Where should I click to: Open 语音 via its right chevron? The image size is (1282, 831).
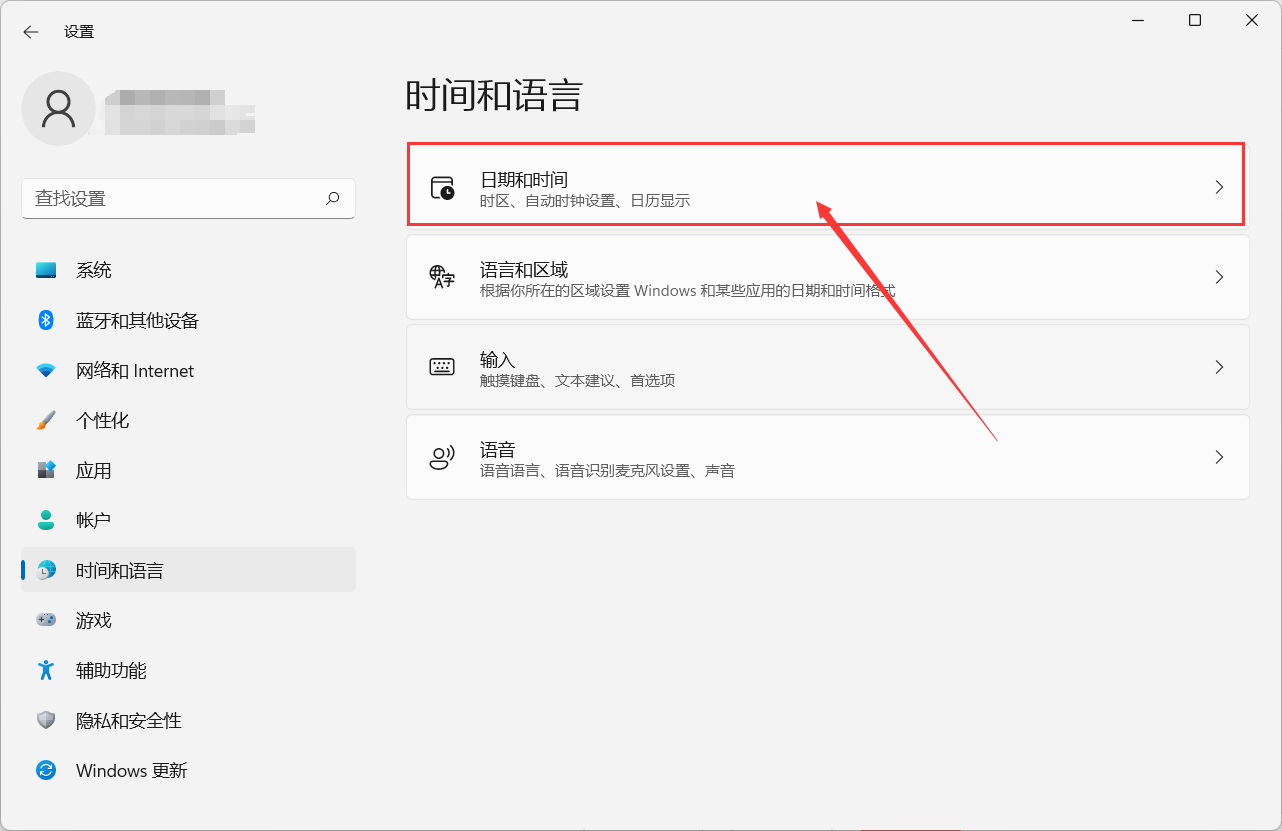coord(1219,457)
